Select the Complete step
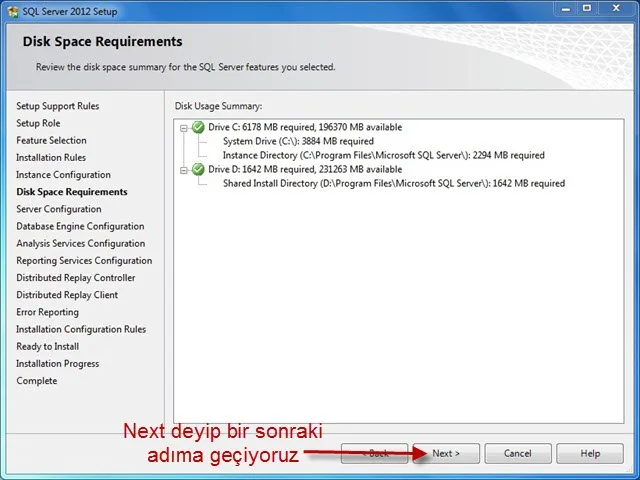Image resolution: width=640 pixels, height=480 pixels. 37,380
